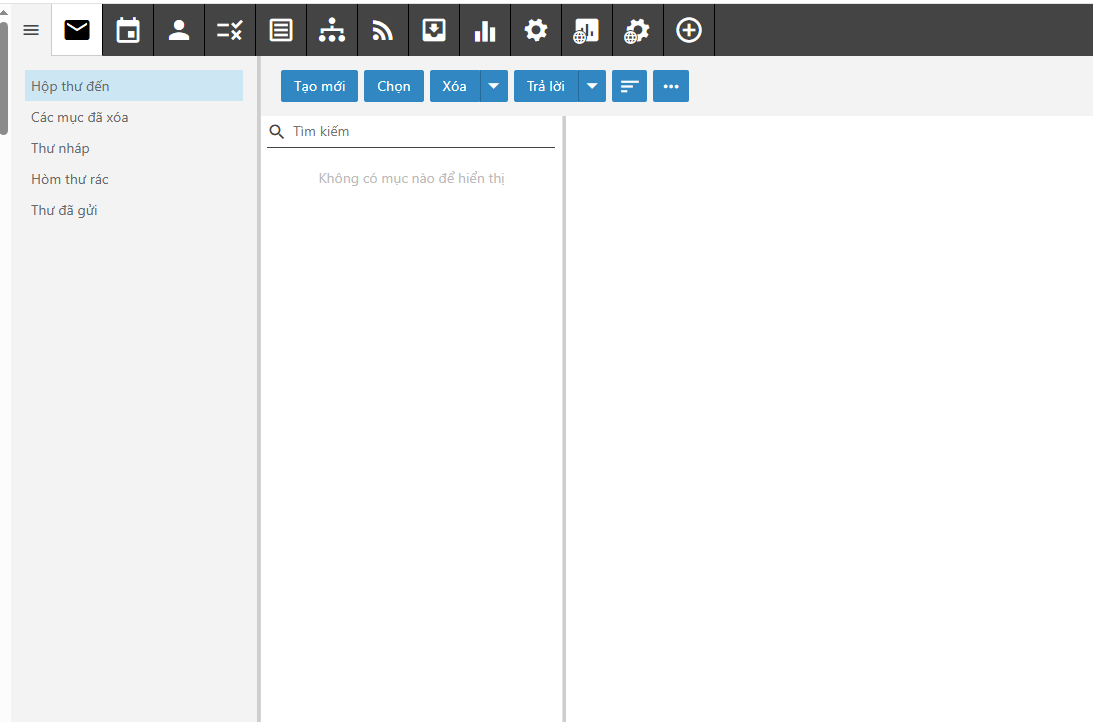Open the bar chart Reports icon

(x=485, y=30)
